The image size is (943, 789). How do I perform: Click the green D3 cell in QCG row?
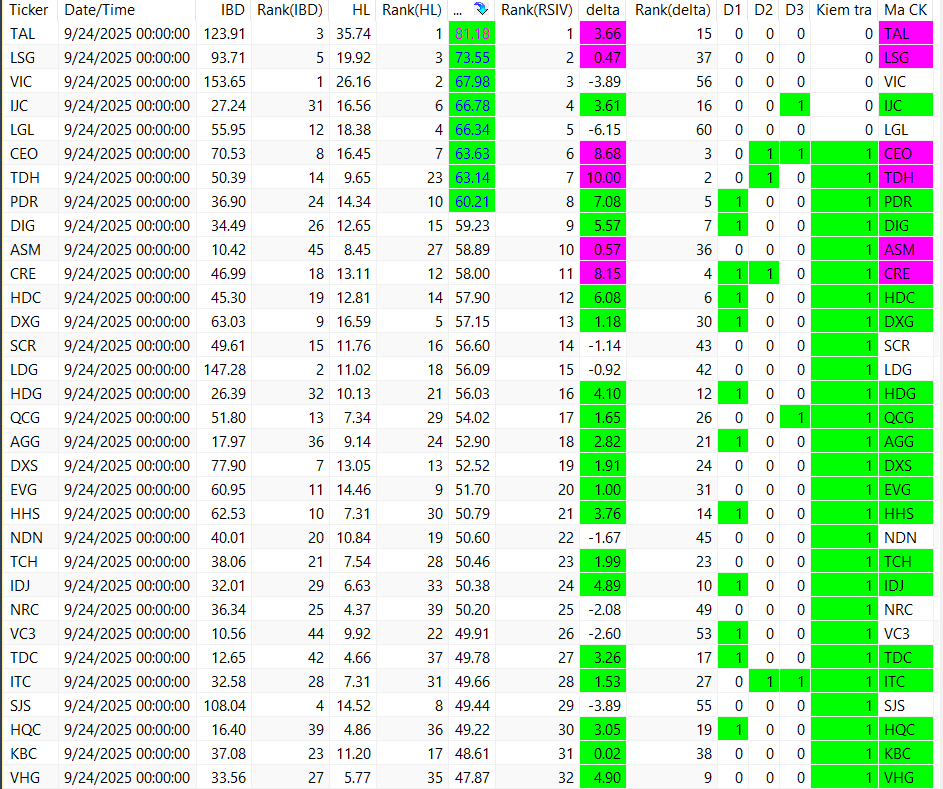tap(794, 418)
